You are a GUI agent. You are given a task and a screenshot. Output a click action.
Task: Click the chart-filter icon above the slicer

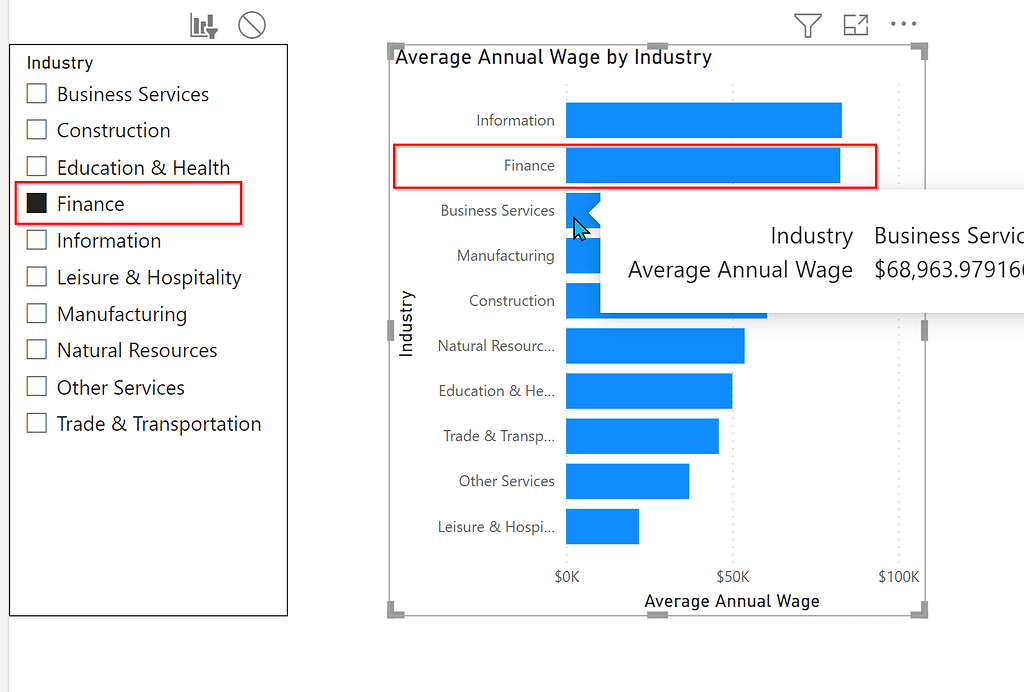[203, 24]
